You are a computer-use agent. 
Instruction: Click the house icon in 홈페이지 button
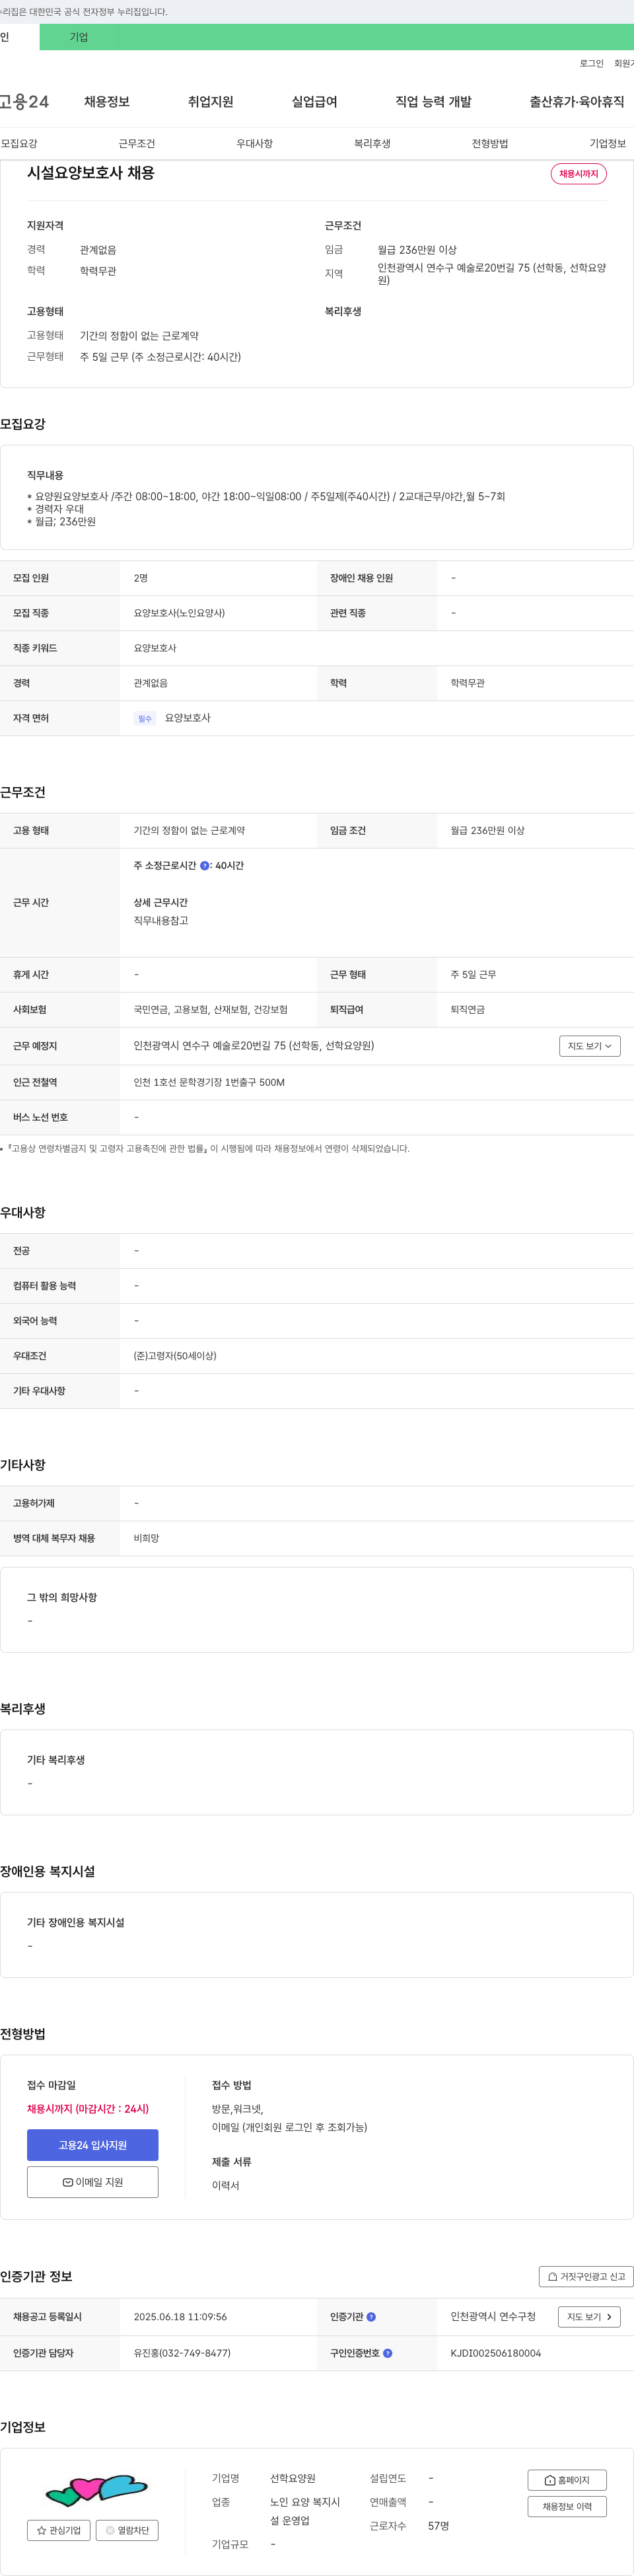(x=550, y=2480)
